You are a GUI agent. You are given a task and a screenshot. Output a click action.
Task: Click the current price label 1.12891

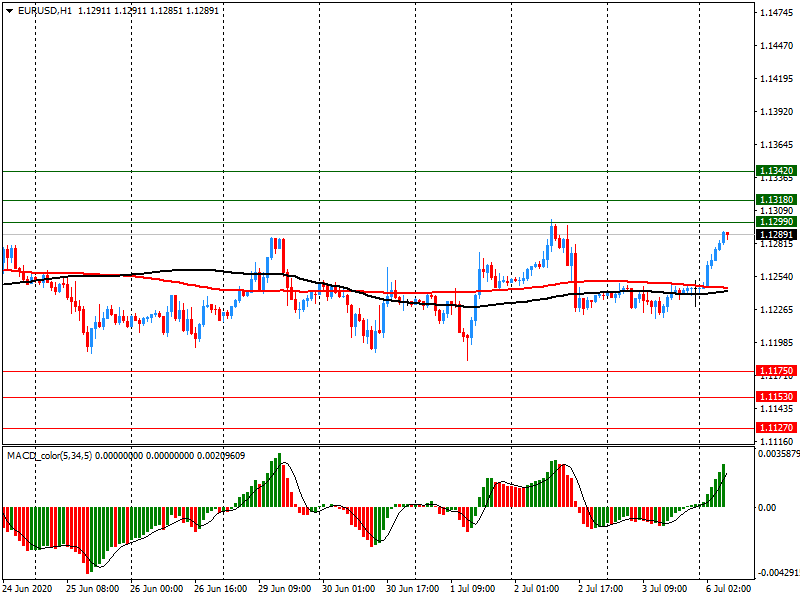[776, 234]
